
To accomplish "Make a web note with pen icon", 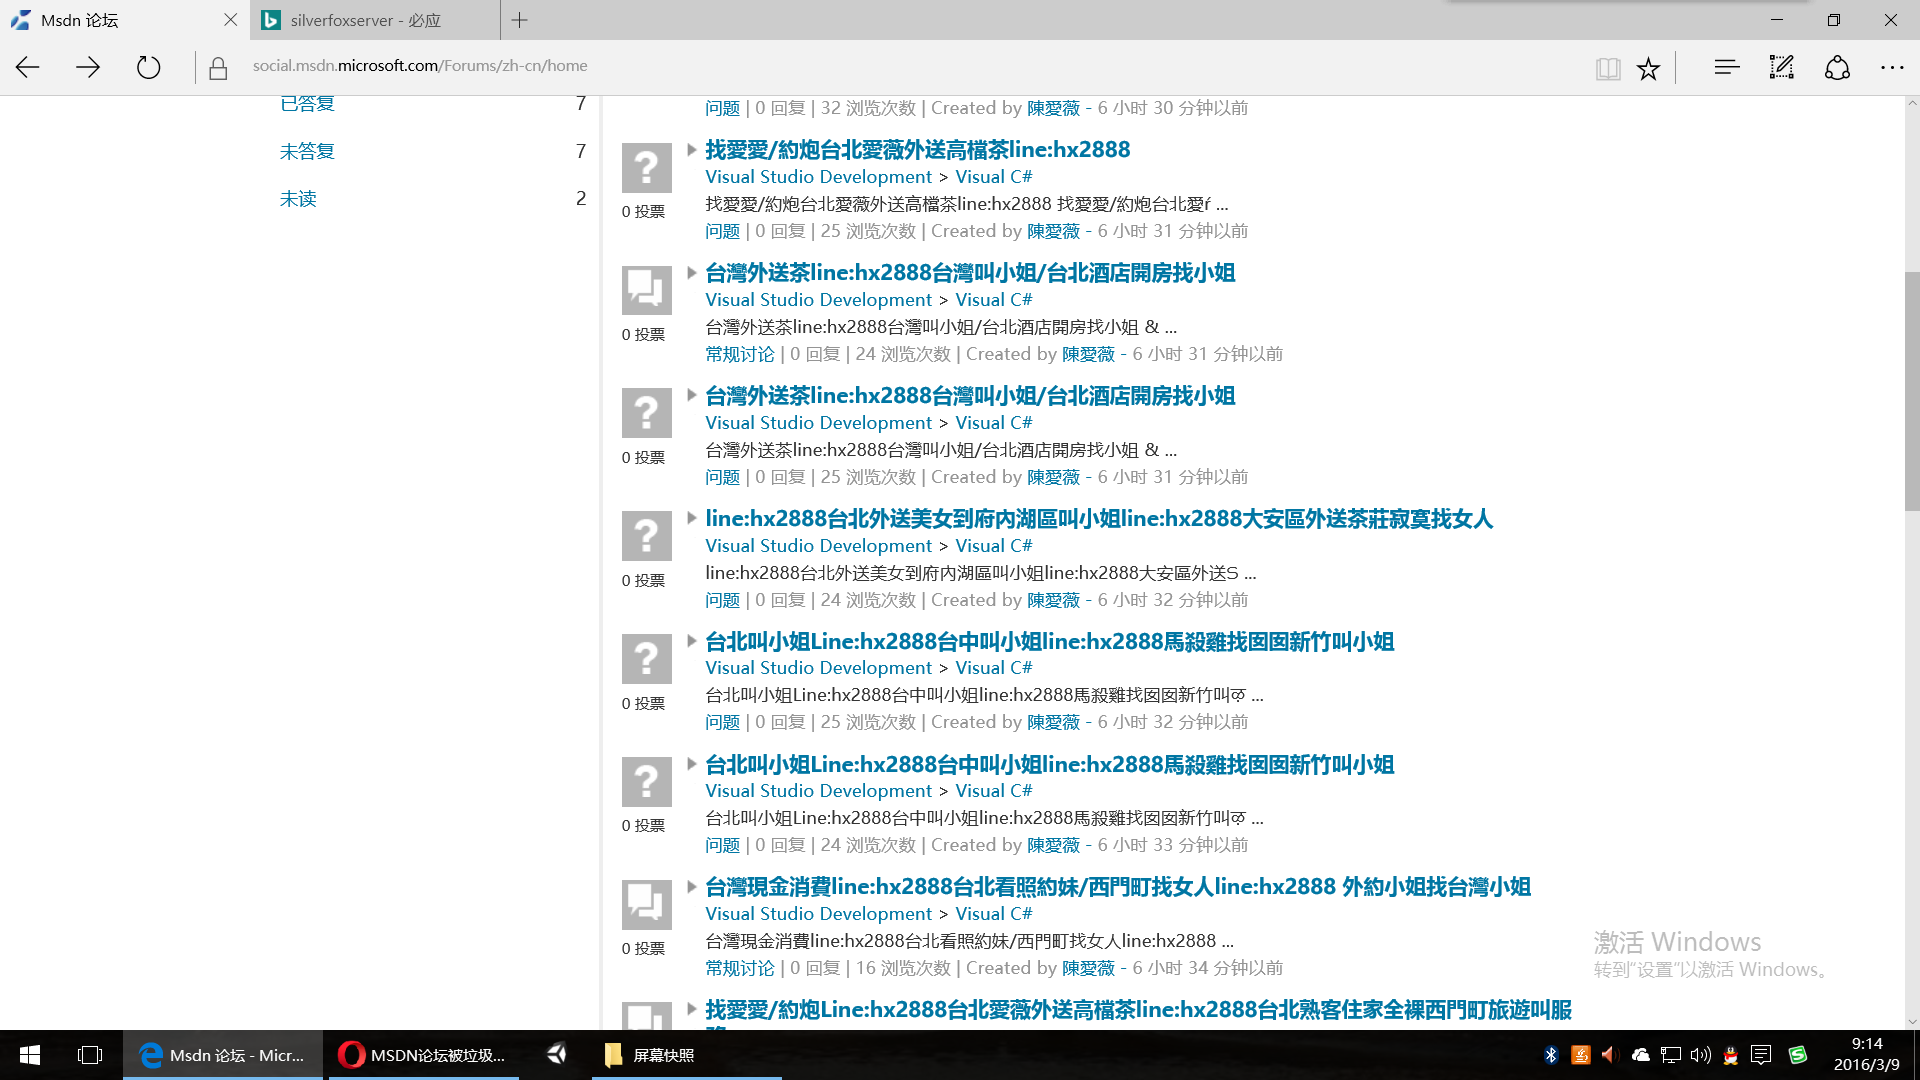I will point(1782,67).
